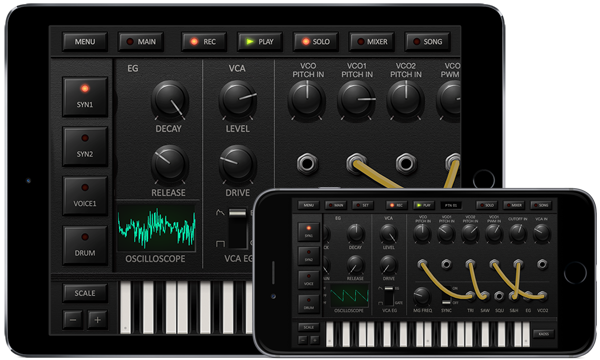Click the VCA EG slider switch
600x360 pixels.
[238, 228]
